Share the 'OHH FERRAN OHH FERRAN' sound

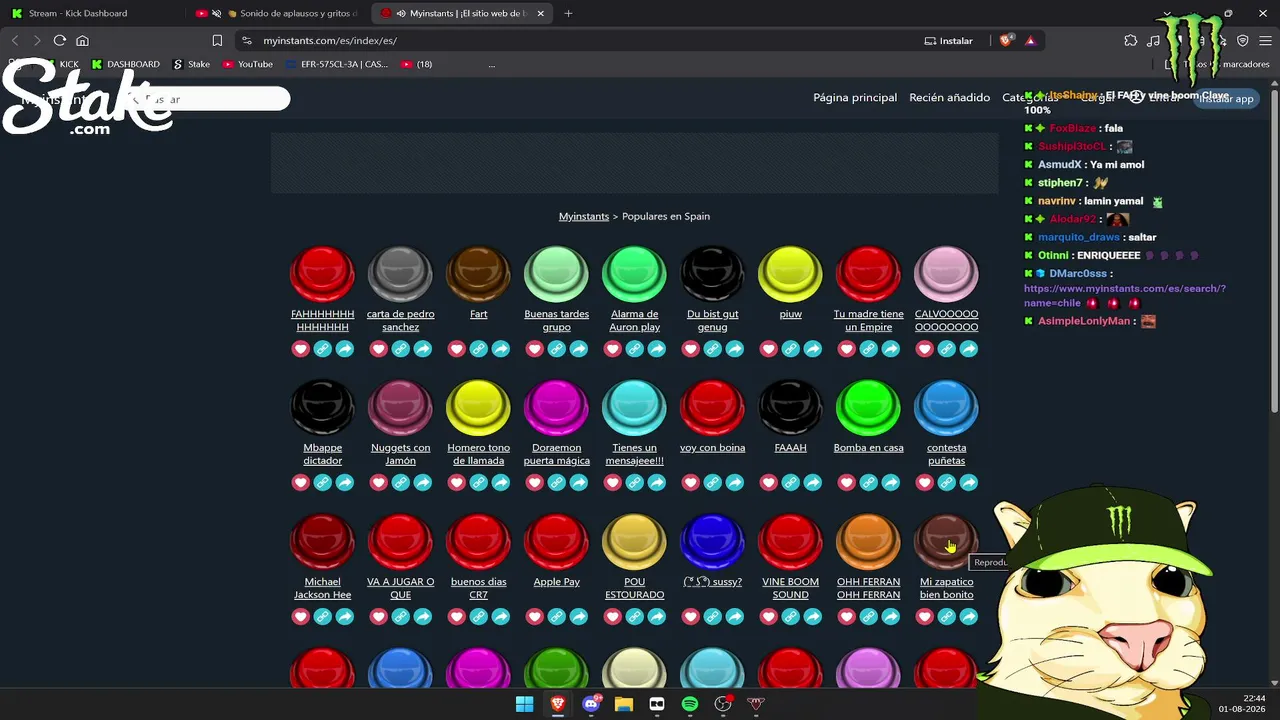(891, 617)
